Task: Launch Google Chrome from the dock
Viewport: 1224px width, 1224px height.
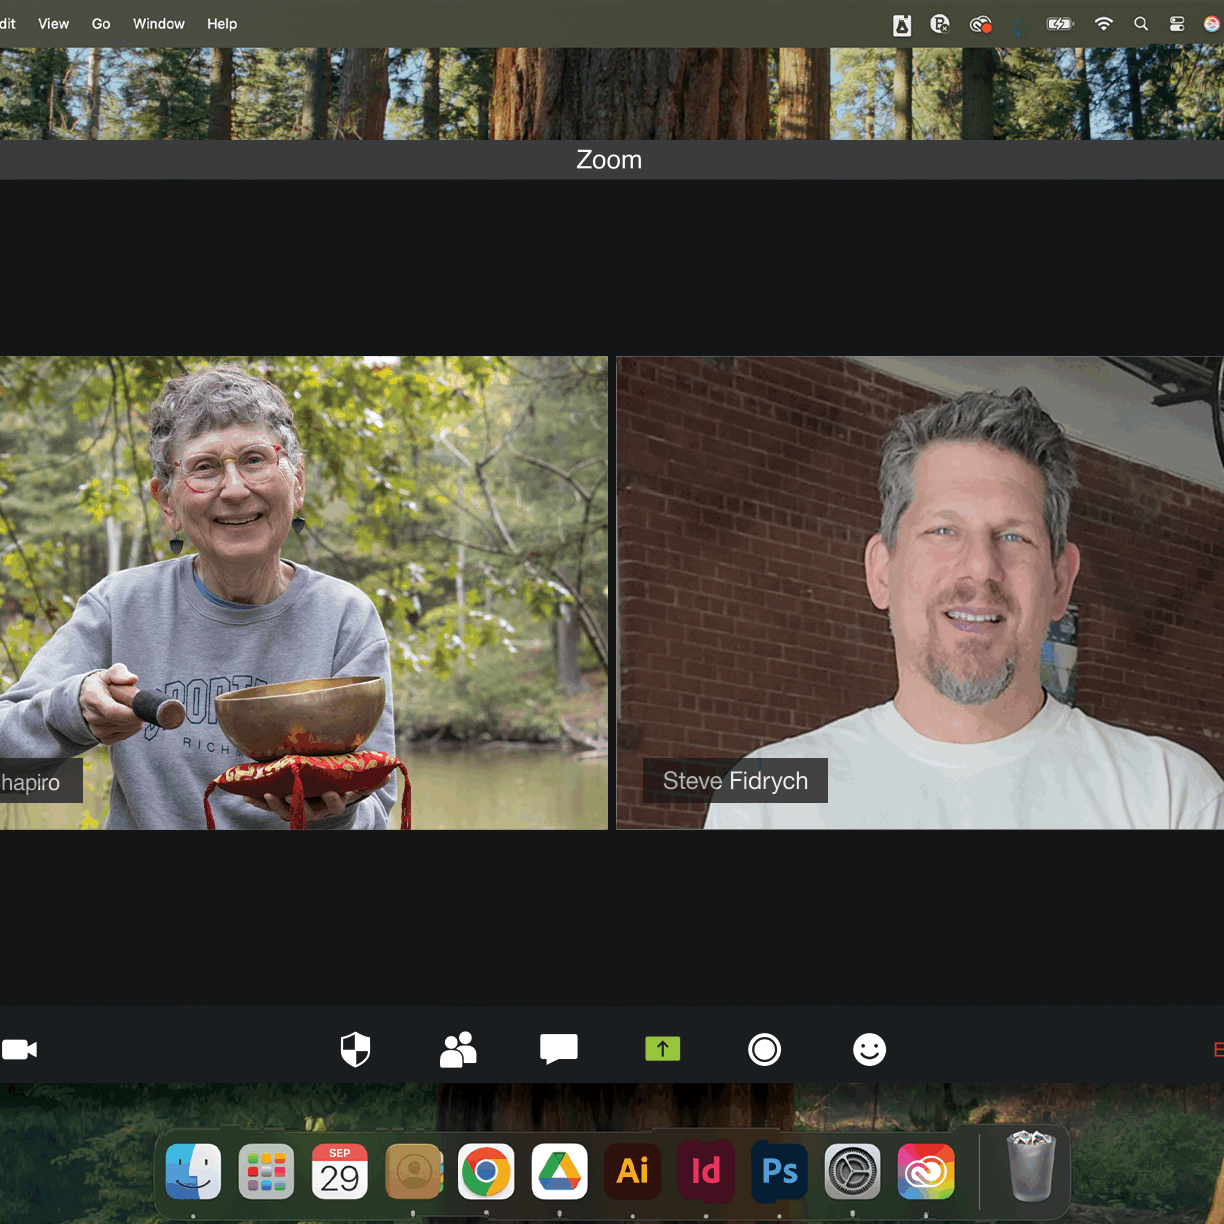Action: coord(486,1171)
